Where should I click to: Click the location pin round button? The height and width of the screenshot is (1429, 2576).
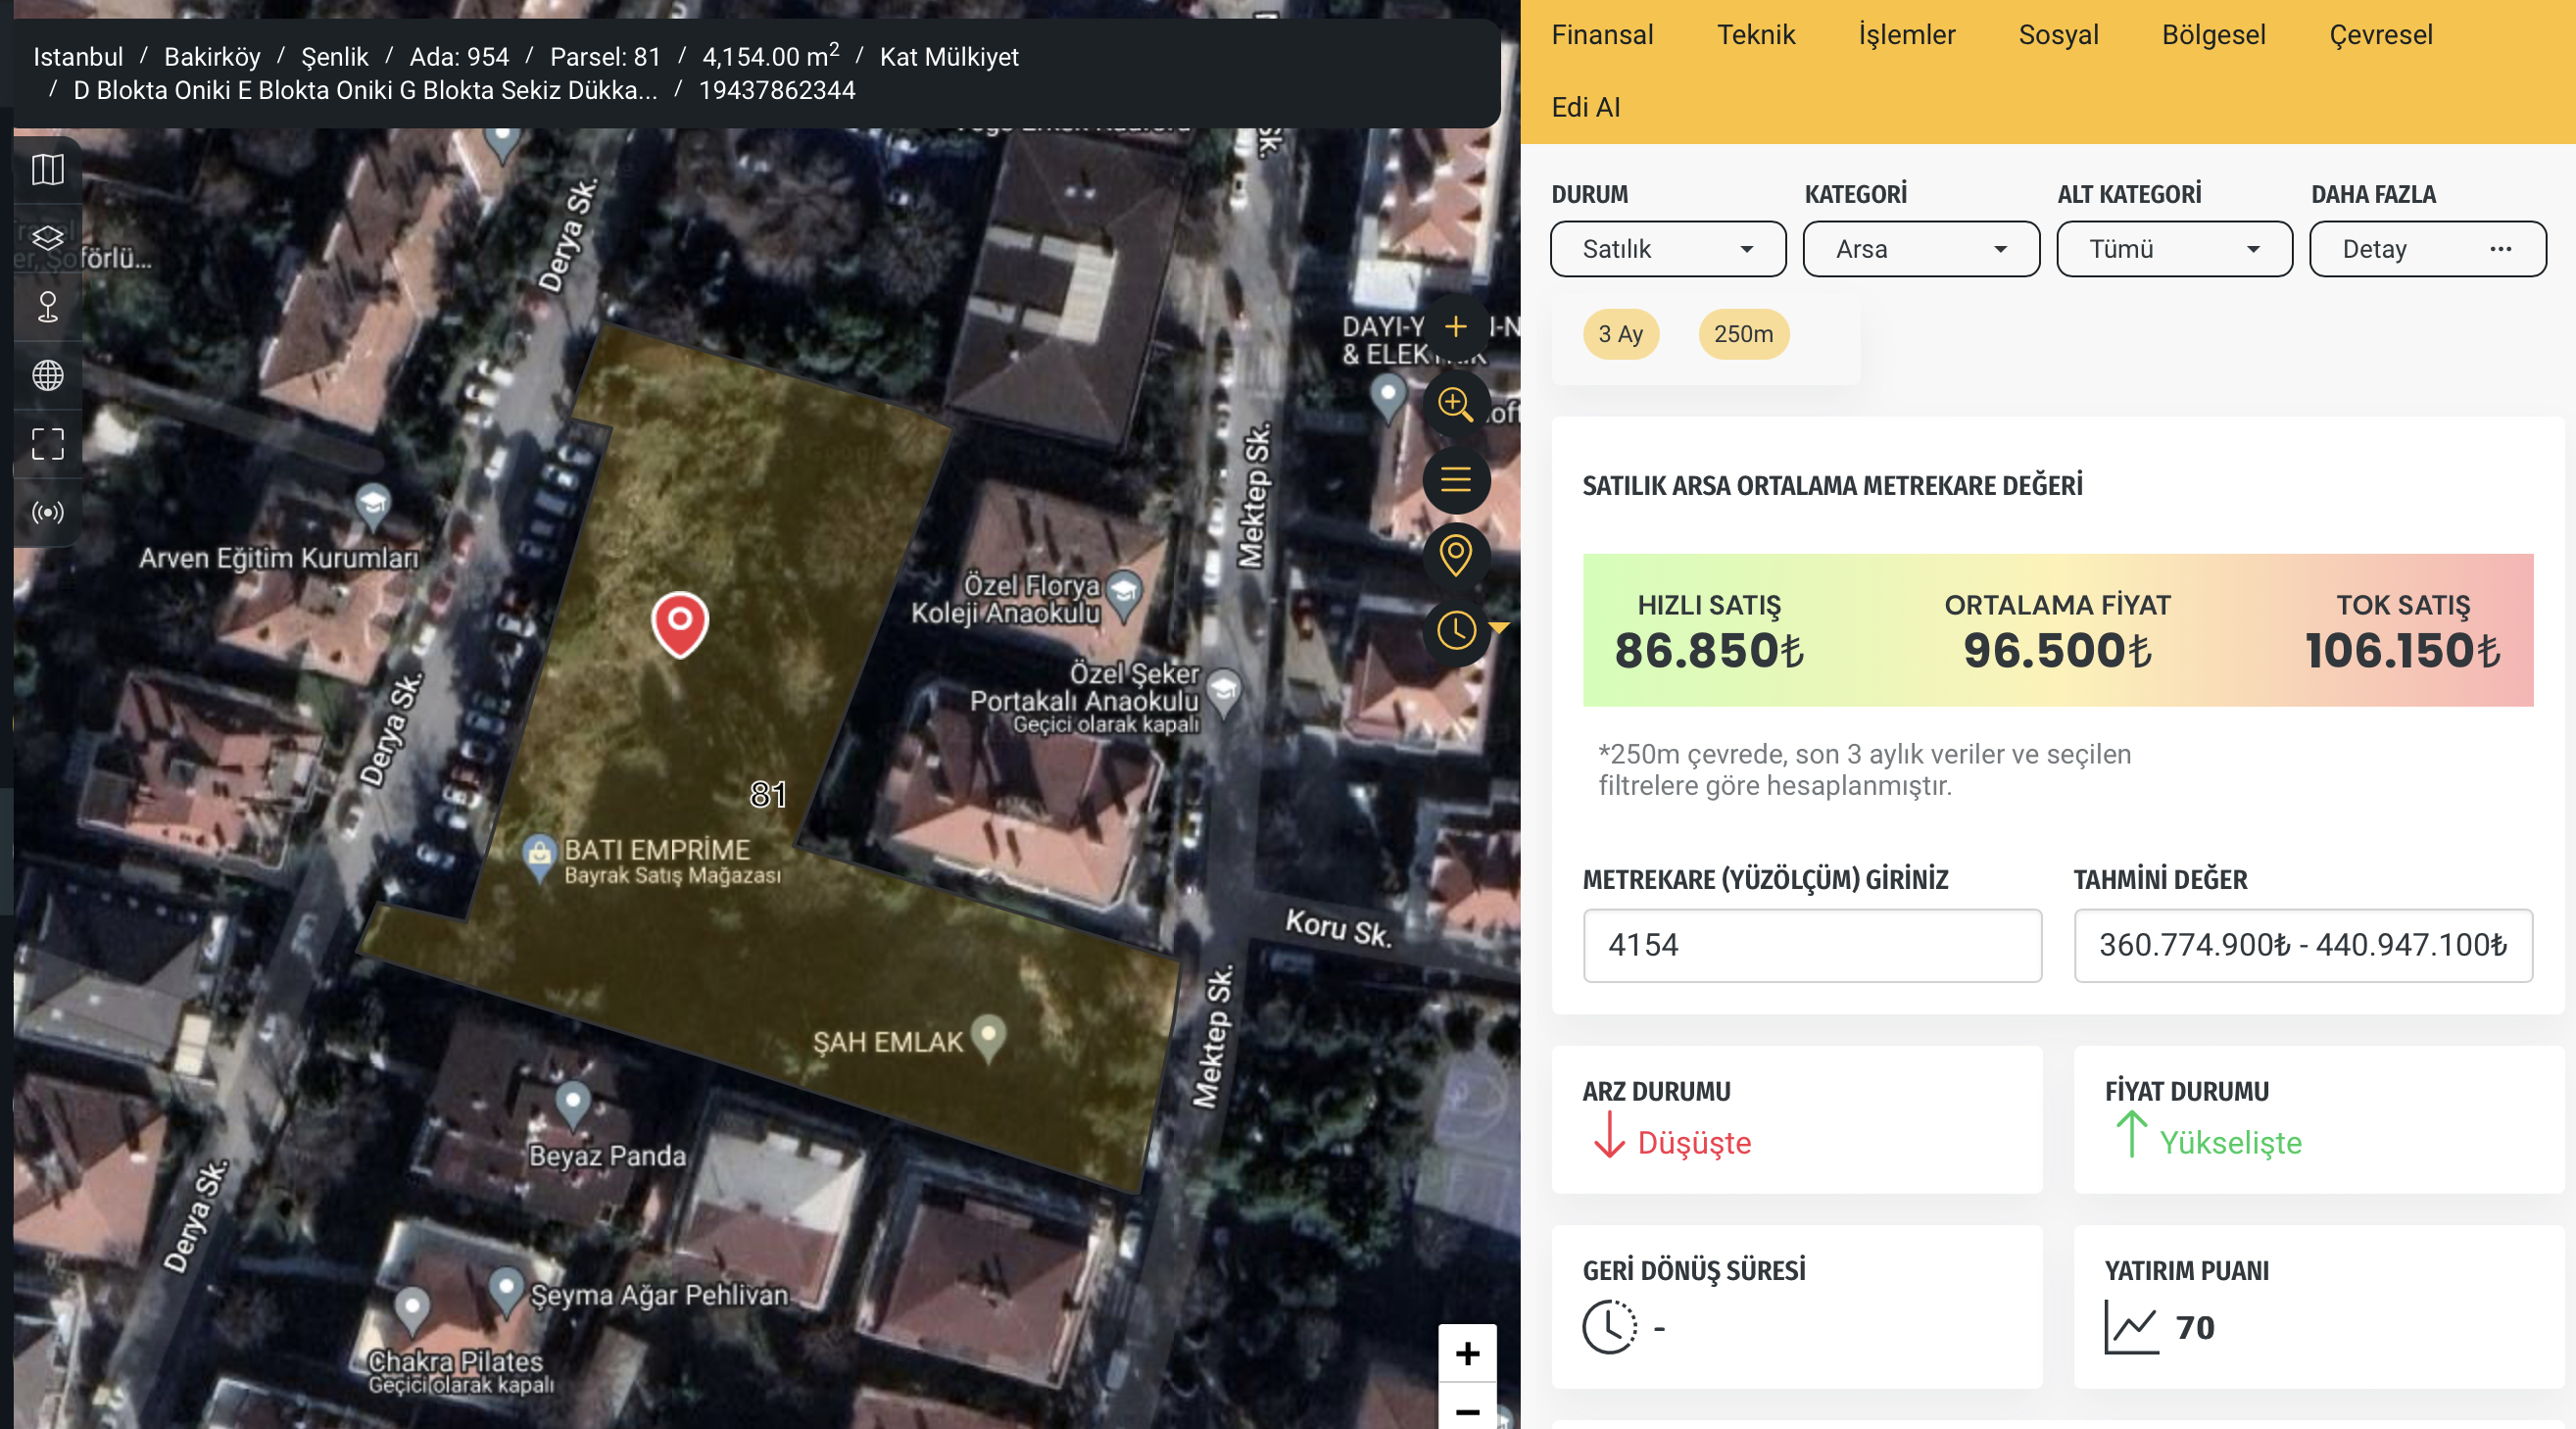click(x=1455, y=555)
